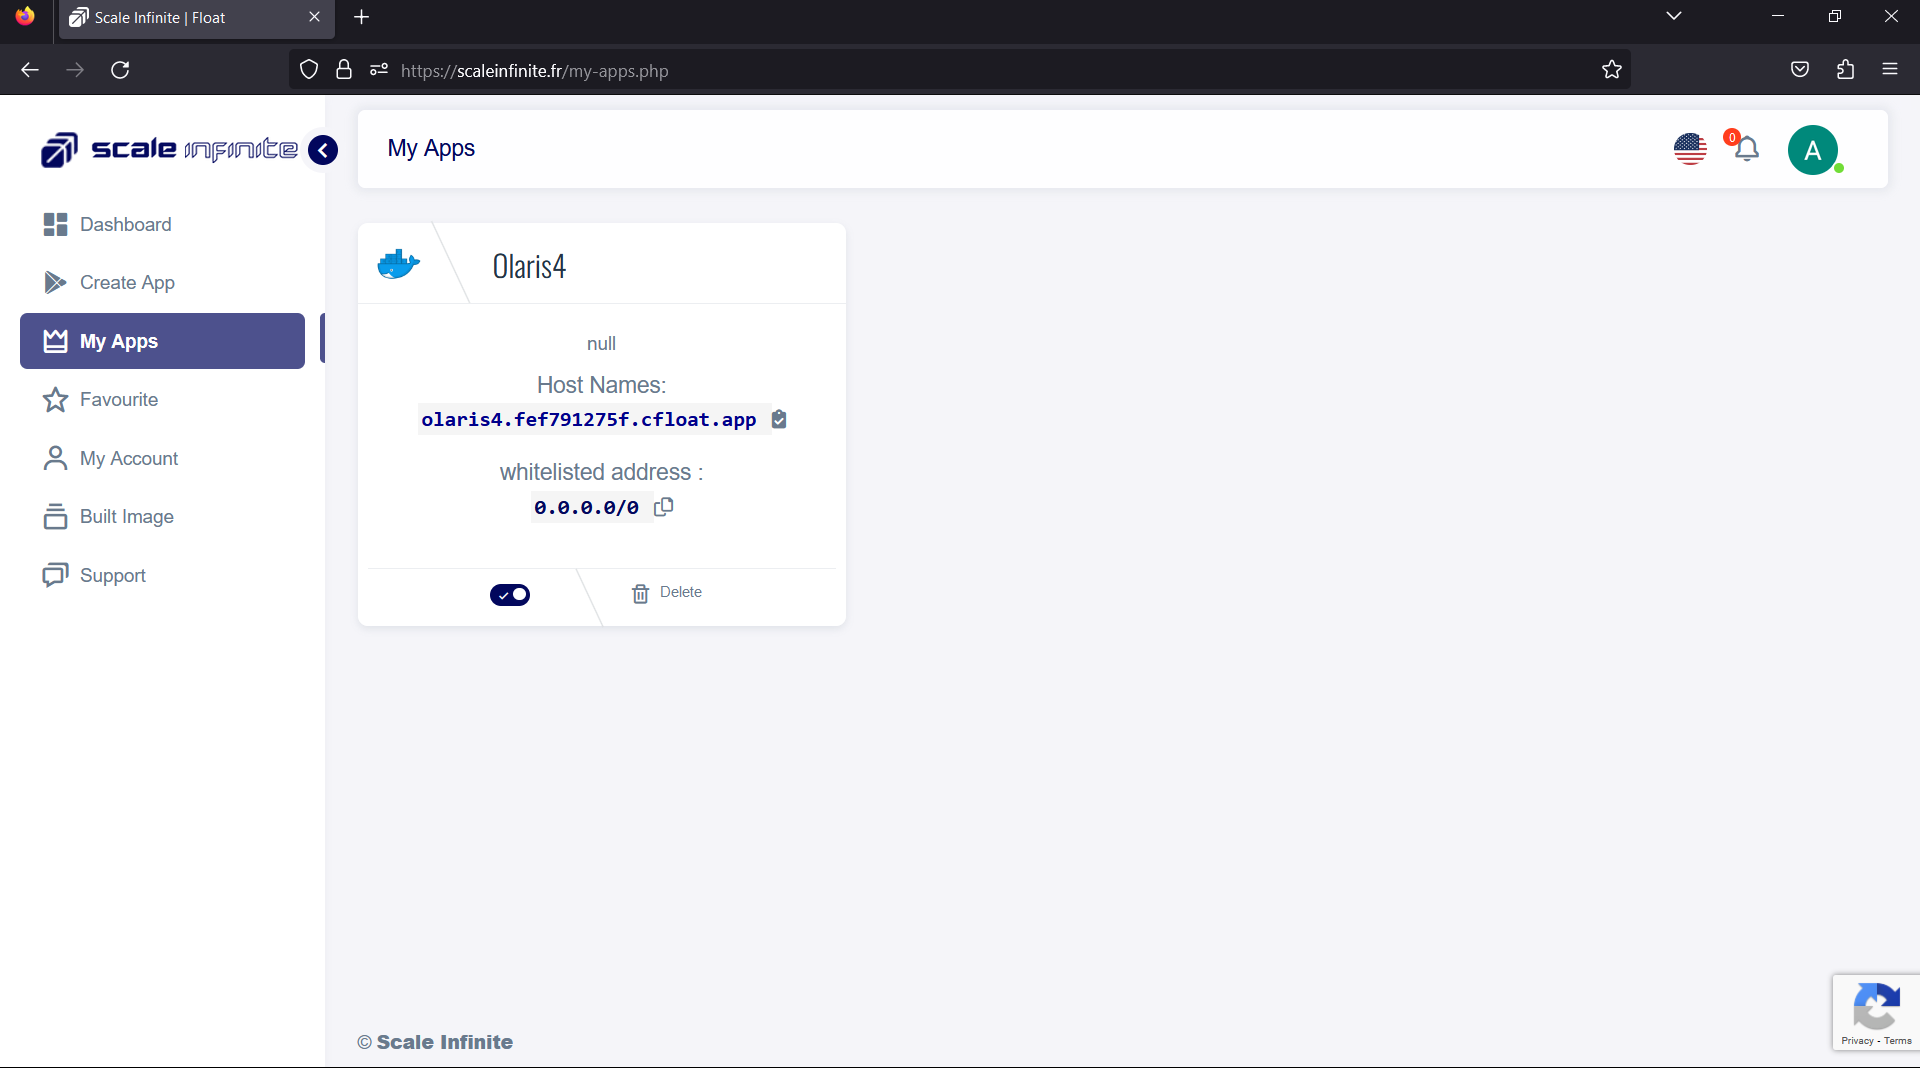
Task: Change language via US flag icon
Action: 1690,150
